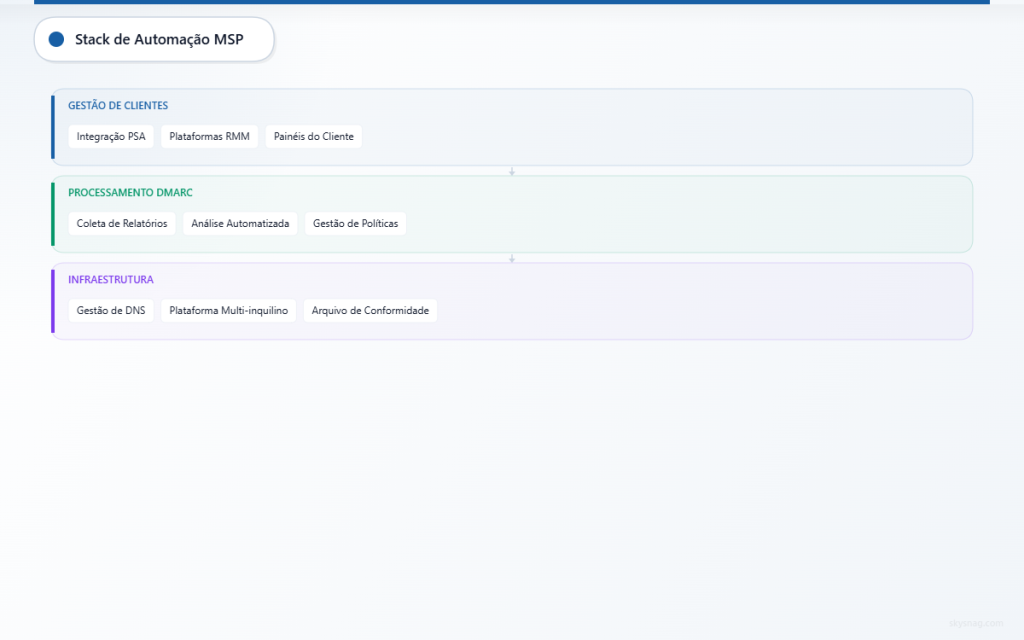This screenshot has height=640, width=1024.
Task: Select the Plataformas RMM chip
Action: (x=209, y=136)
